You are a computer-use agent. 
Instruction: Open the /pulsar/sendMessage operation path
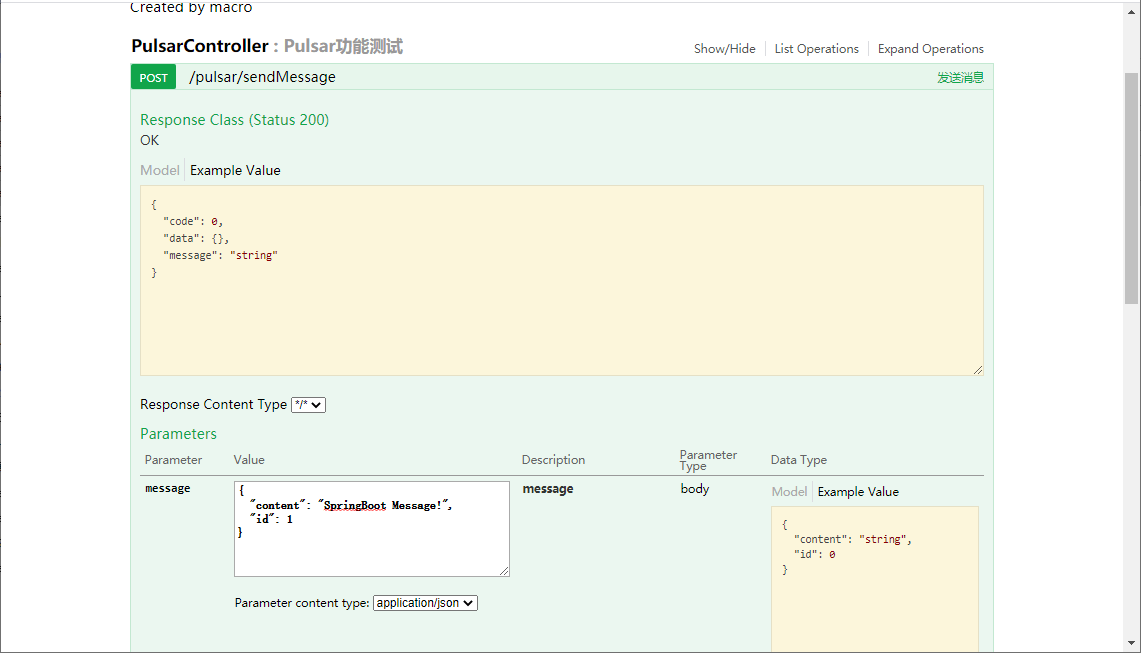pos(262,77)
